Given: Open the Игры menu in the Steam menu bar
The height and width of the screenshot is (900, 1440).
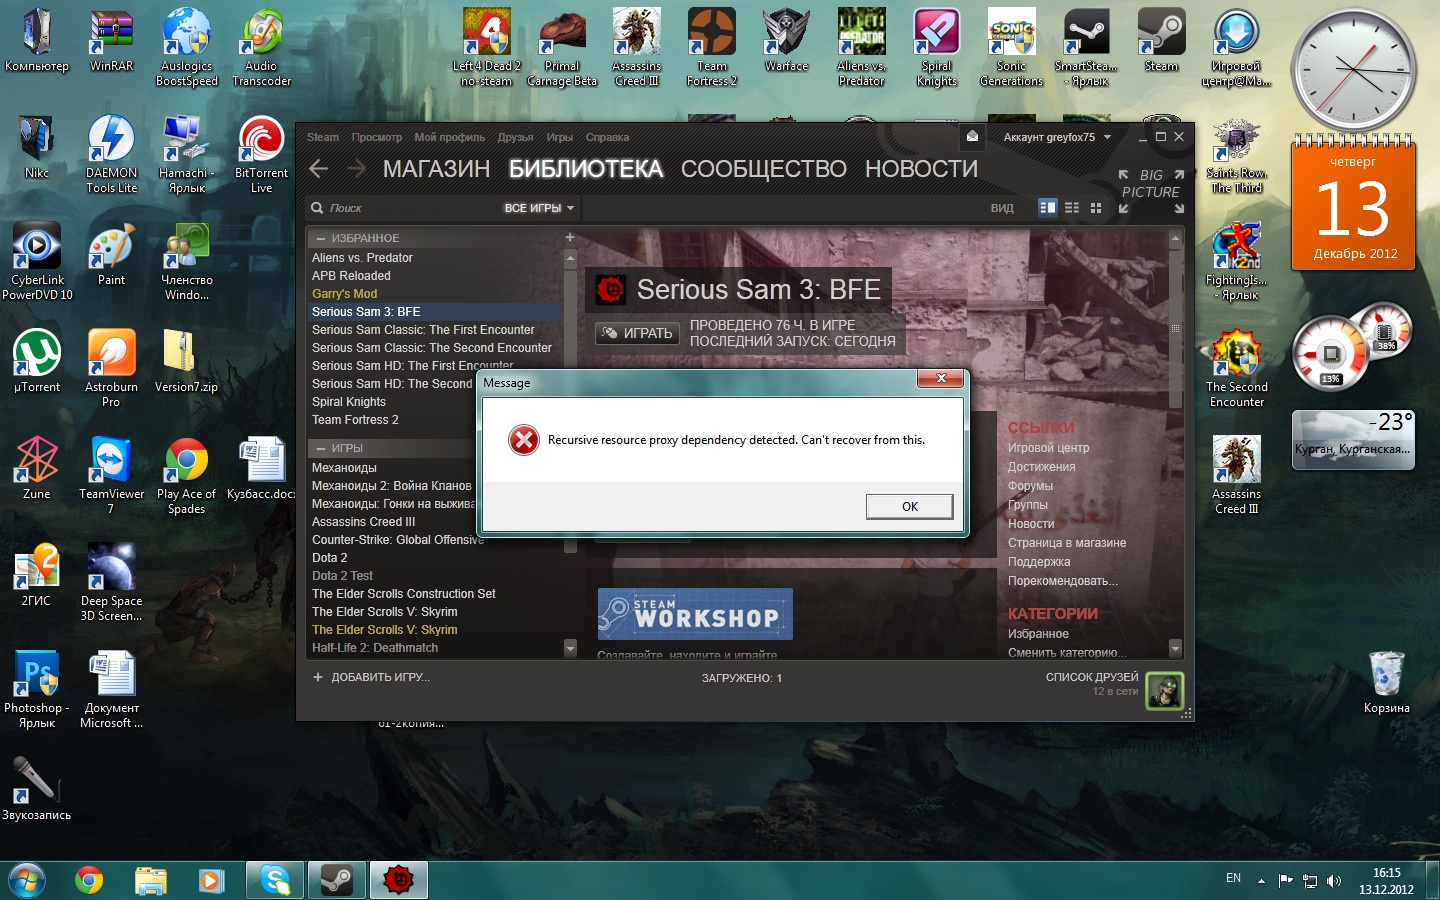Looking at the screenshot, I should pos(560,137).
